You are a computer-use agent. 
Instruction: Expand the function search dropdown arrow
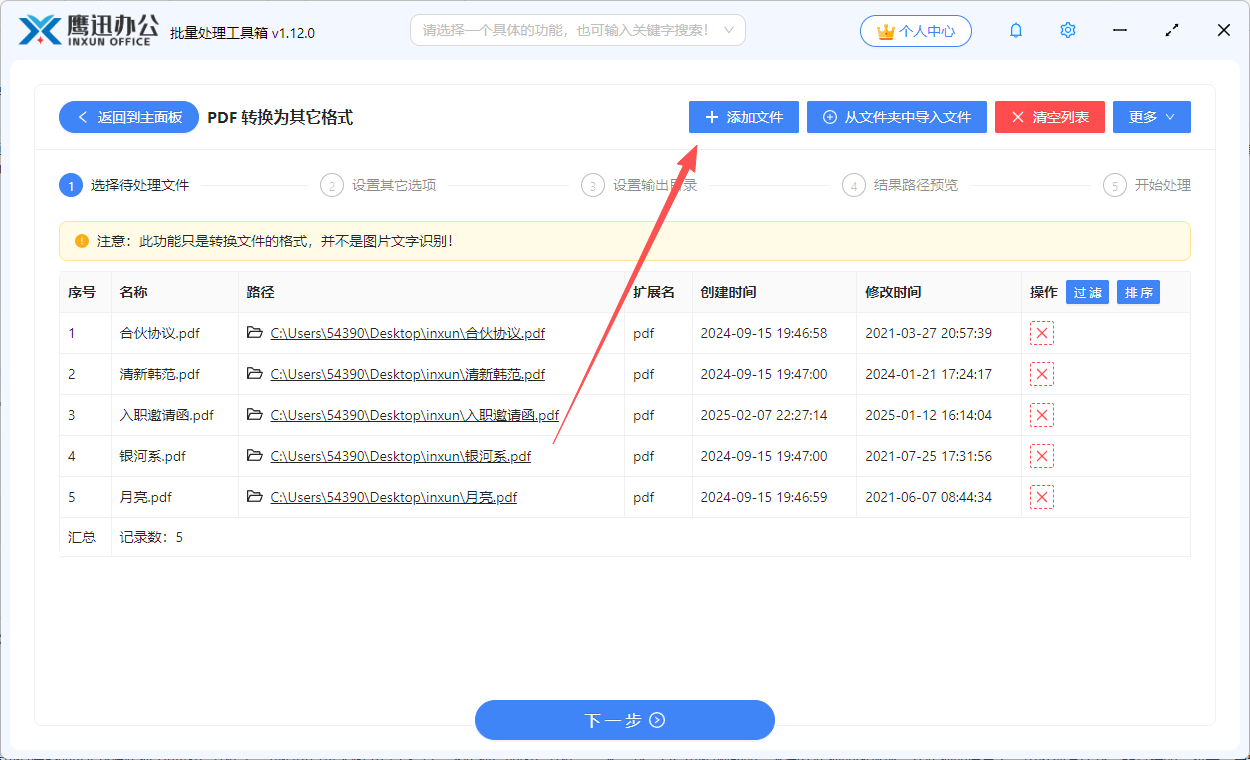pyautogui.click(x=728, y=31)
